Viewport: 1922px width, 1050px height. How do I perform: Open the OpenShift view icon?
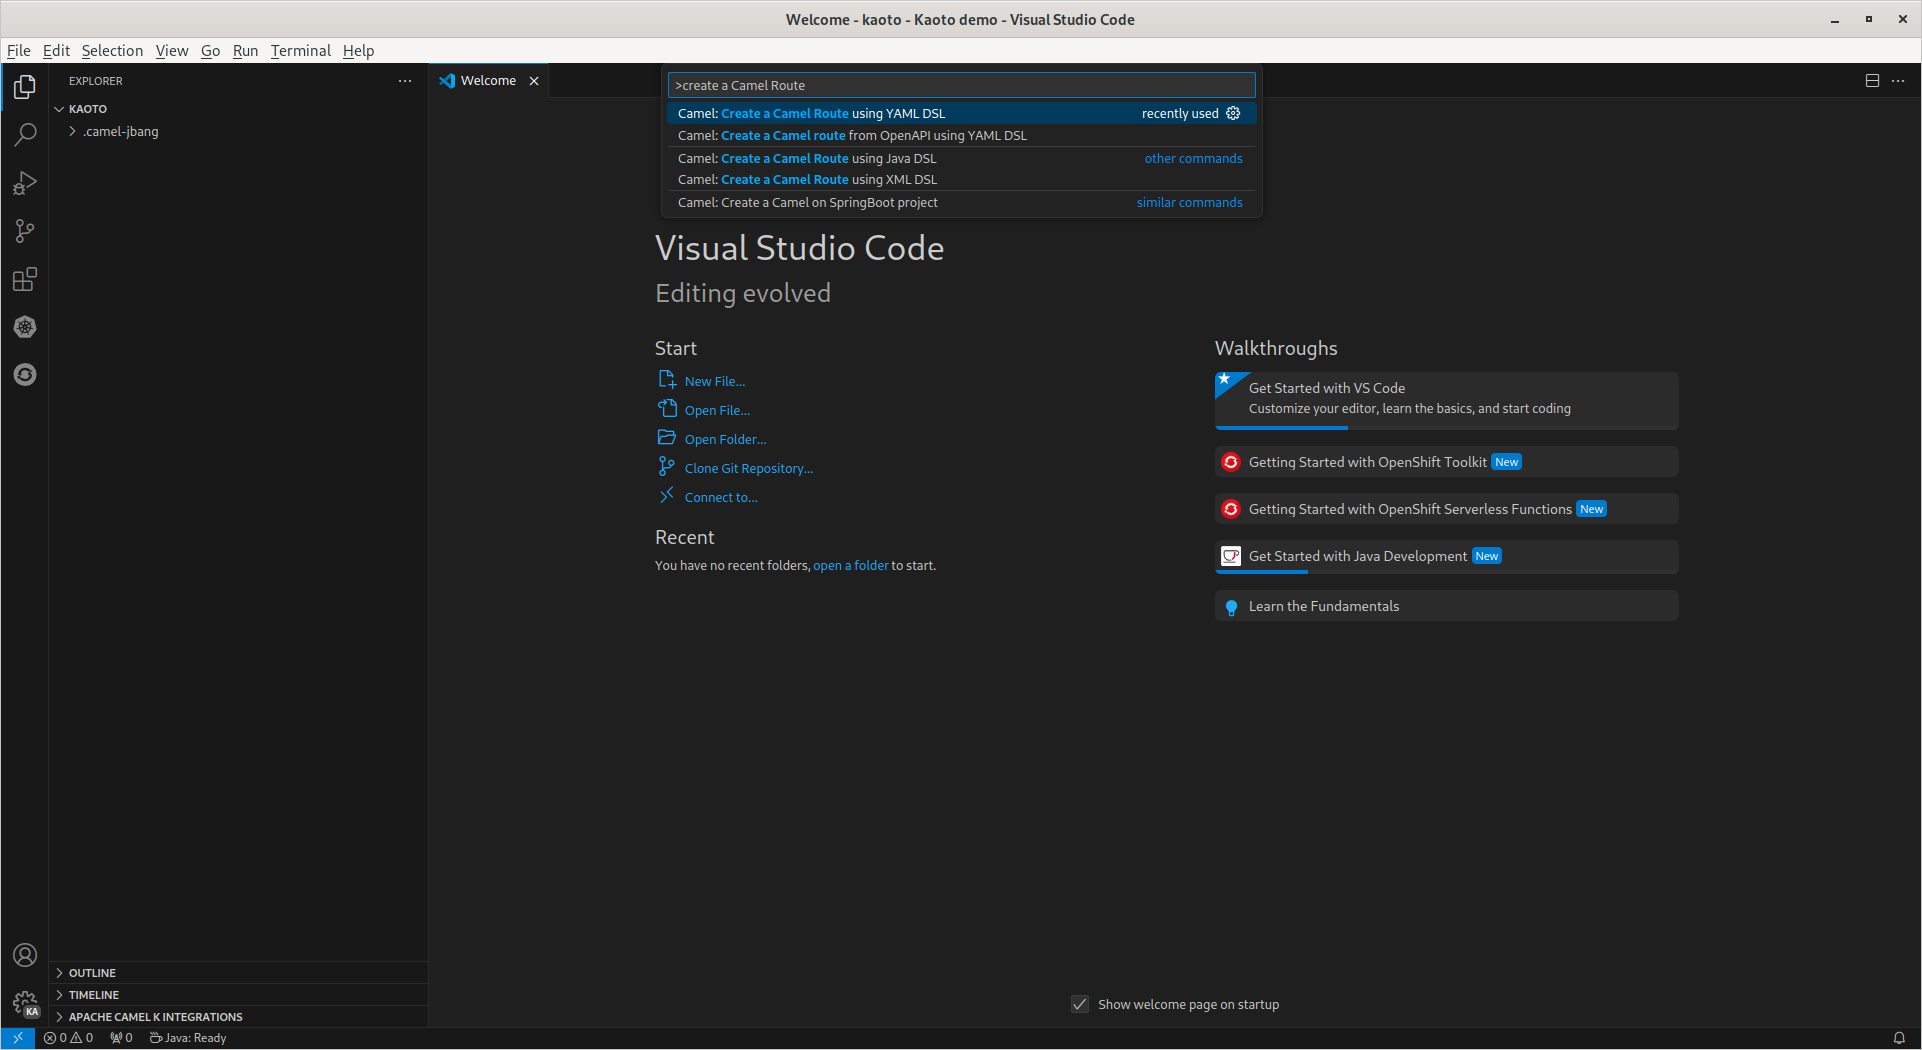[25, 375]
